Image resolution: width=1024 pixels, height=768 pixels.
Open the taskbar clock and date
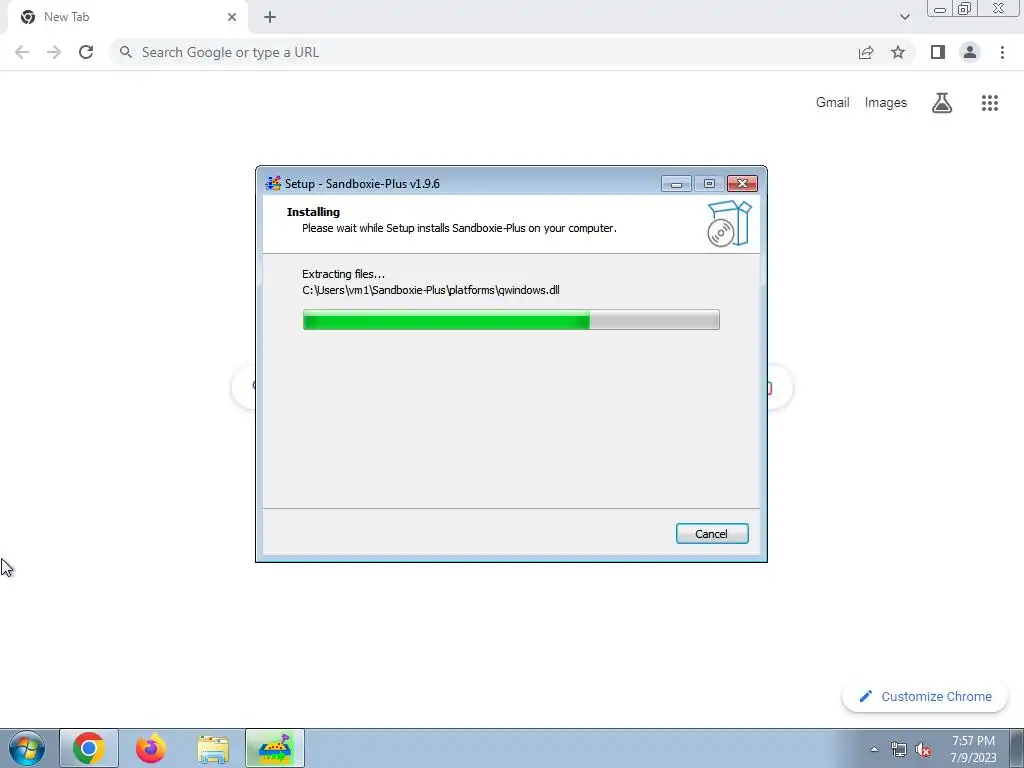(x=974, y=749)
